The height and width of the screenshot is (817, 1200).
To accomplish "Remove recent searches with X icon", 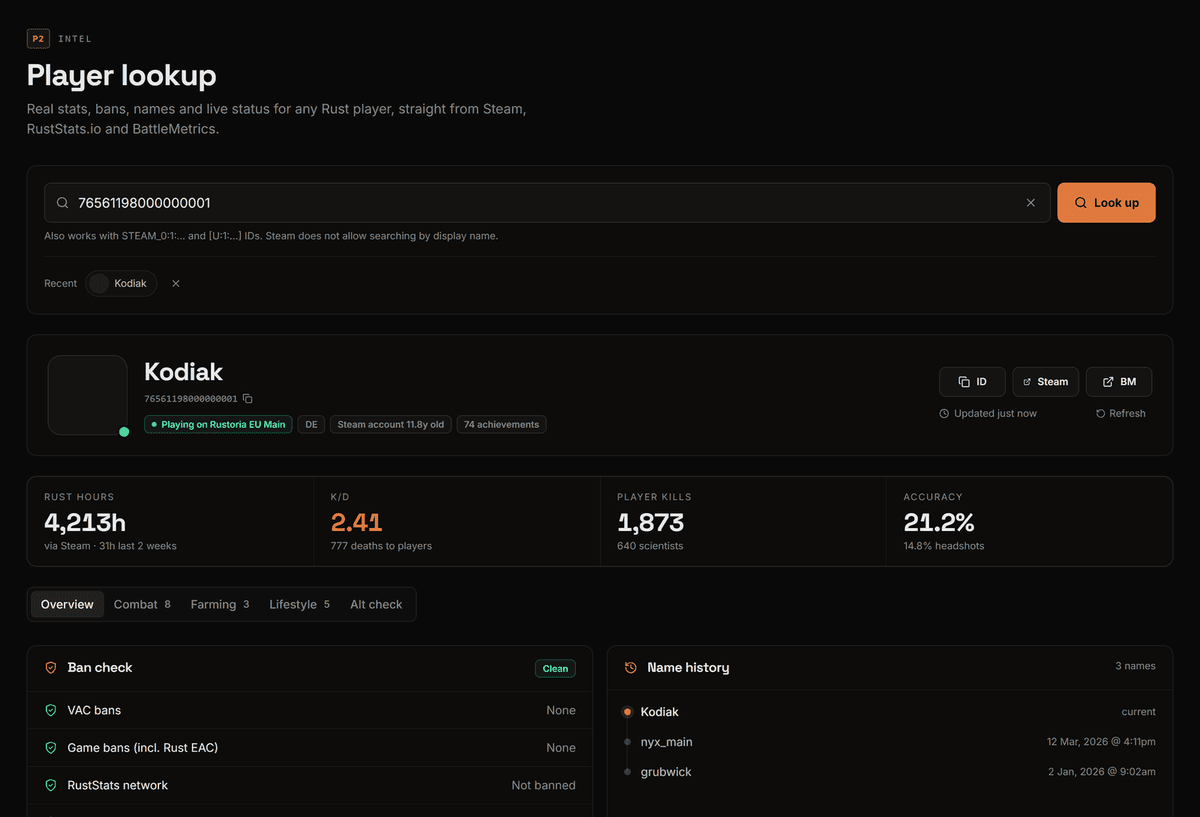I will [176, 283].
